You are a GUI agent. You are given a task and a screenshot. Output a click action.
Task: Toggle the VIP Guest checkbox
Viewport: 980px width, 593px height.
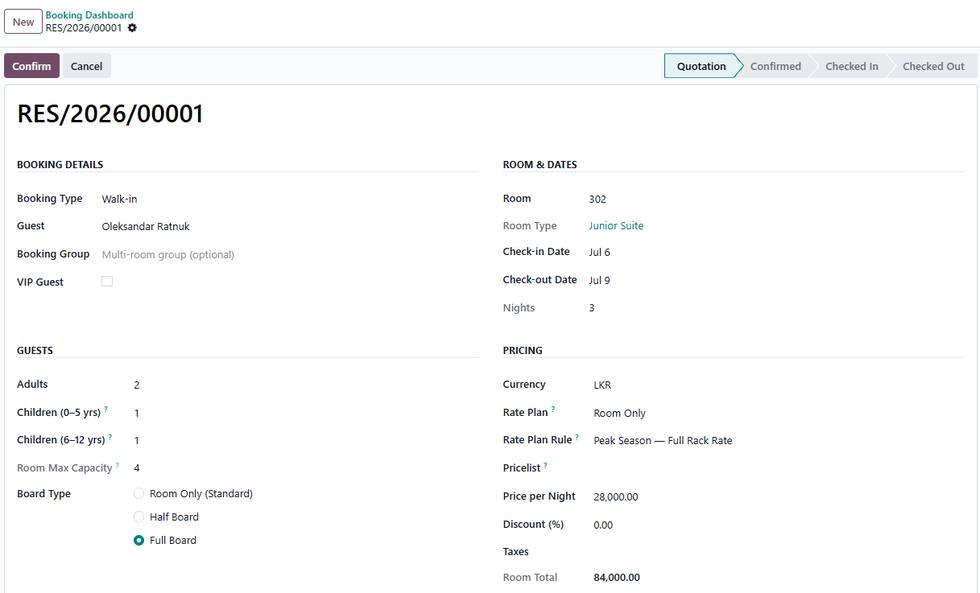pyautogui.click(x=108, y=282)
